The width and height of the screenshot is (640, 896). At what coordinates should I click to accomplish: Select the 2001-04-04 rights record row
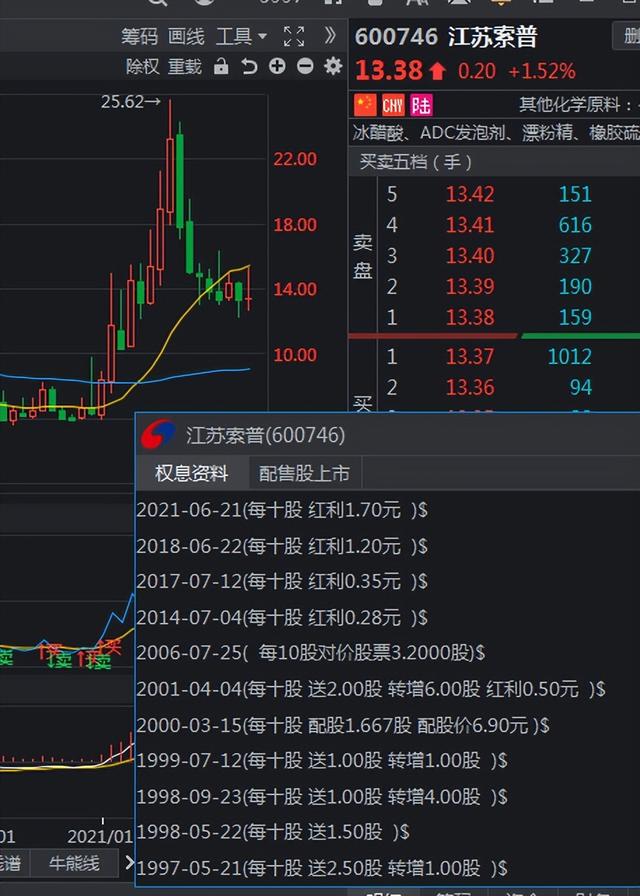point(371,689)
